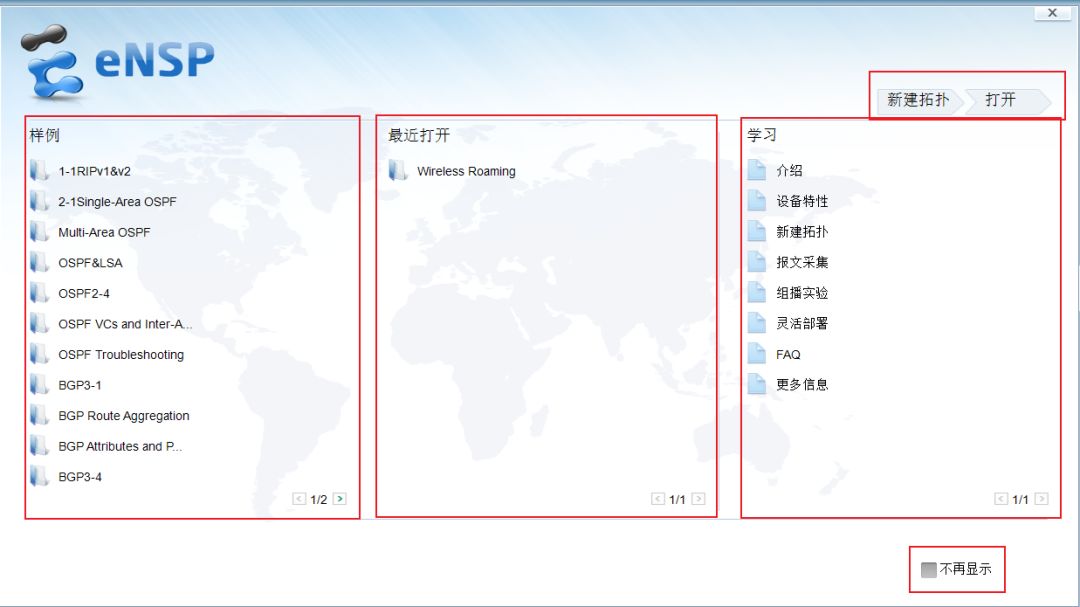Go to next page of 样例 list
This screenshot has height=607, width=1080.
point(340,499)
